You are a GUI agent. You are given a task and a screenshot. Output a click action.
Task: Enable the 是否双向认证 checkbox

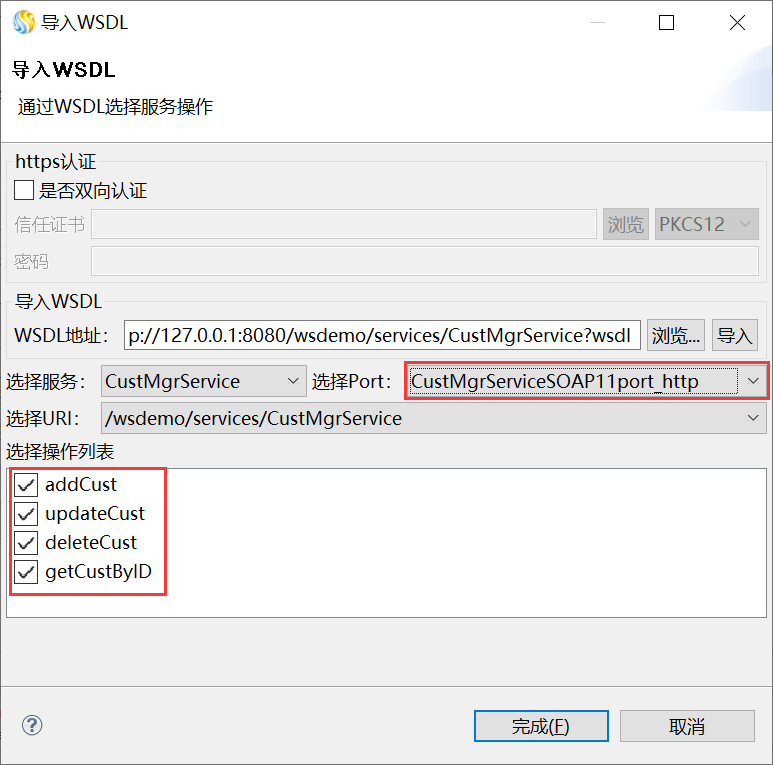click(24, 190)
